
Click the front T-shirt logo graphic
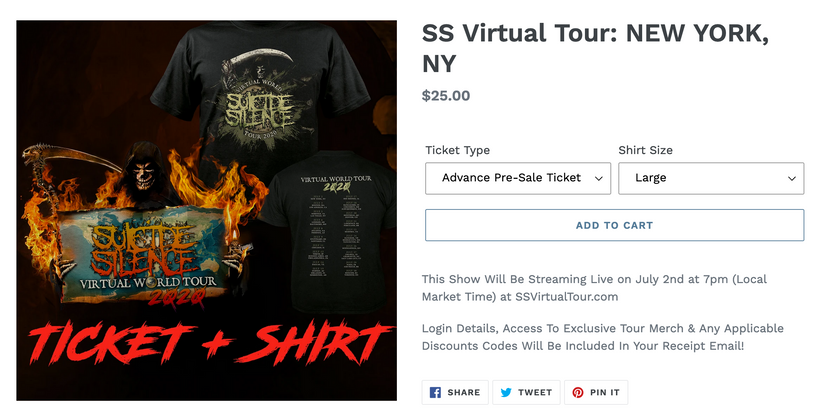click(258, 110)
